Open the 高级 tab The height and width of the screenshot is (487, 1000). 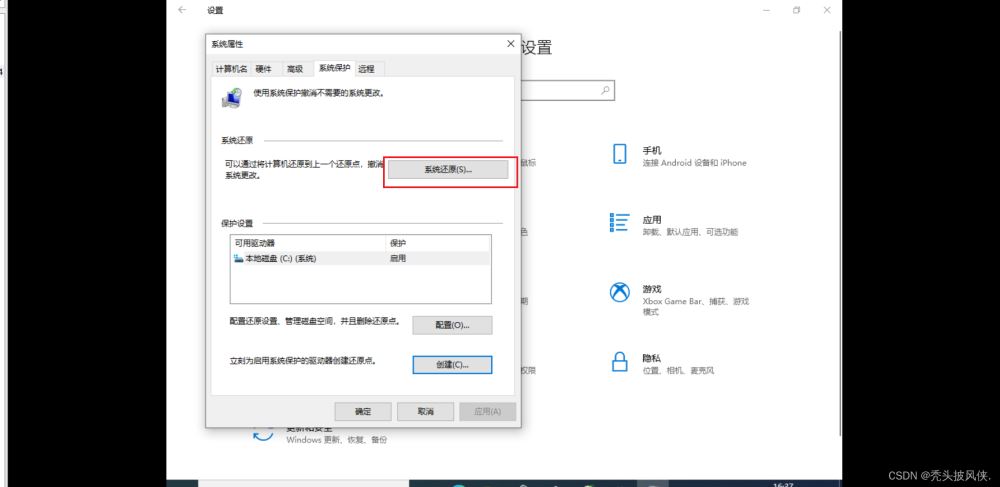(295, 69)
